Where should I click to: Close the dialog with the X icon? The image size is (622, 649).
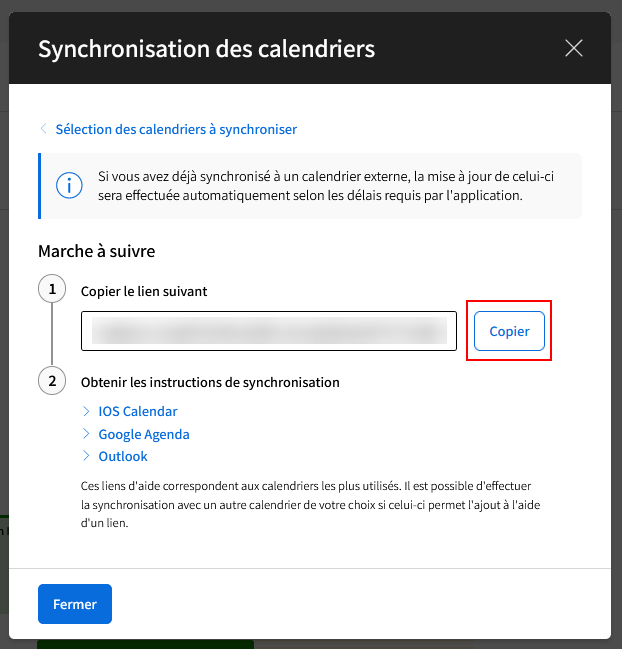pyautogui.click(x=574, y=48)
